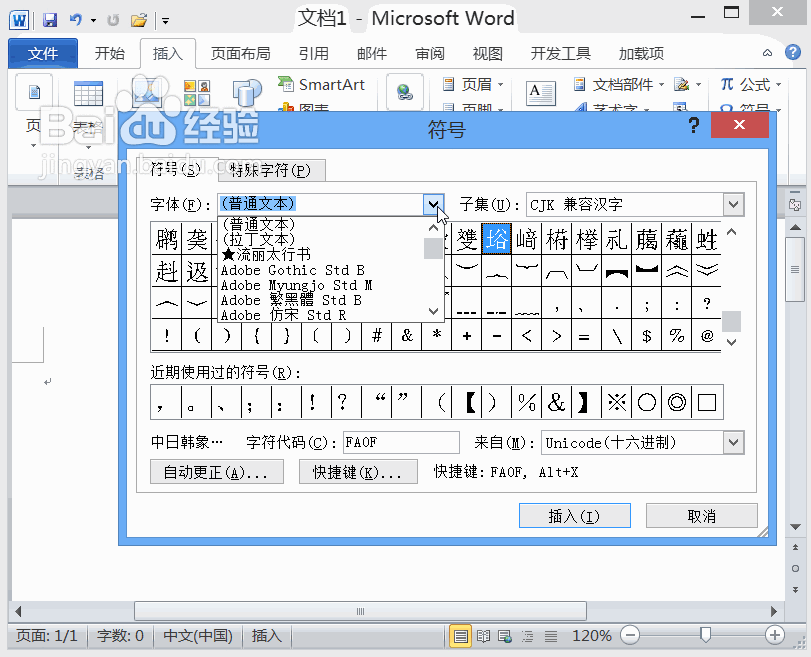Screen dimensions: 811x657
Task: Click the character code input field
Action: (401, 443)
